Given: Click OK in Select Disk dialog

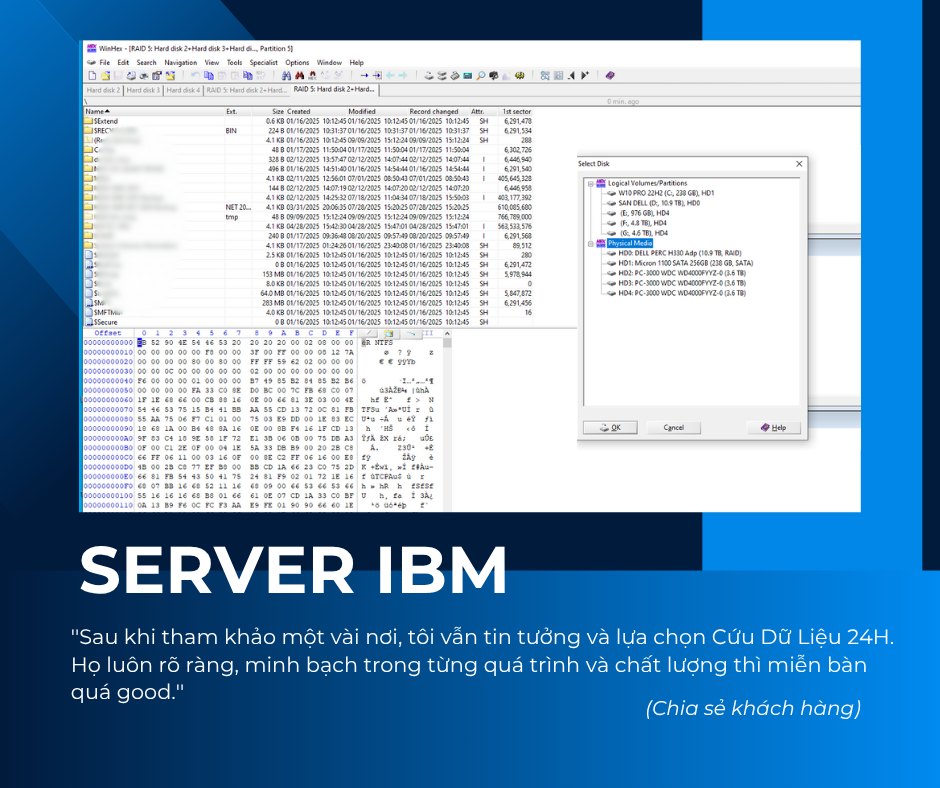Looking at the screenshot, I should pos(610,428).
